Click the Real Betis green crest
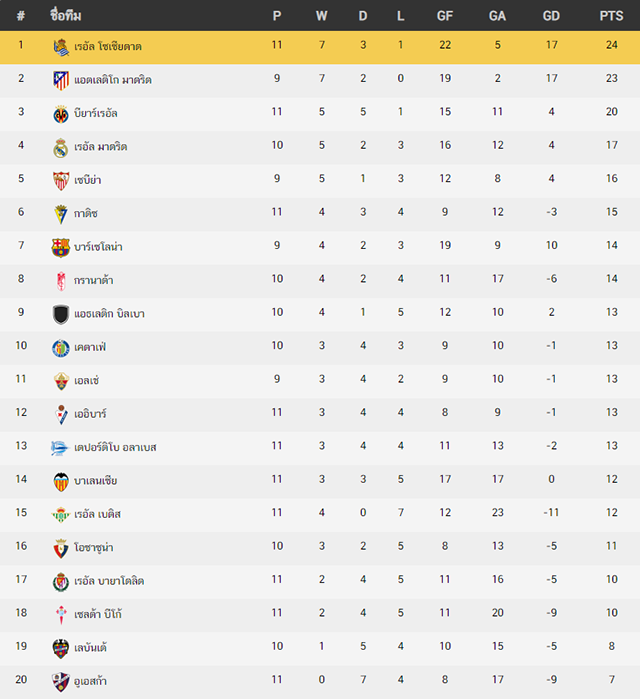The image size is (640, 699). point(61,515)
